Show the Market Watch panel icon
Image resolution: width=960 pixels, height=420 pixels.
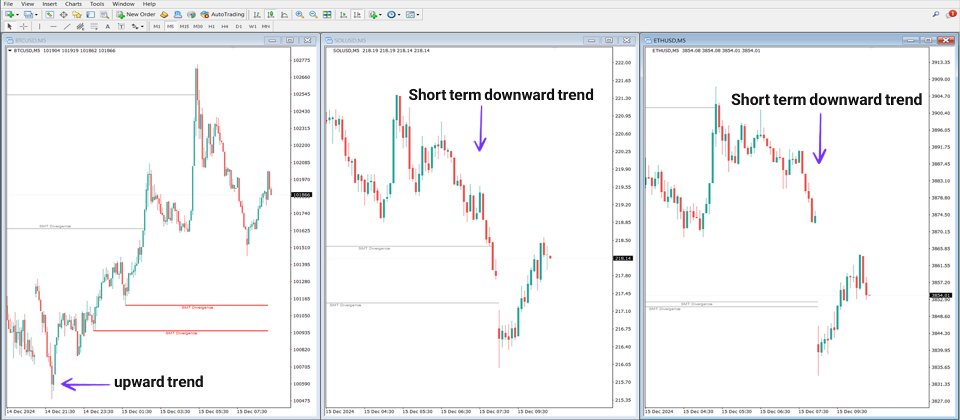(x=49, y=14)
